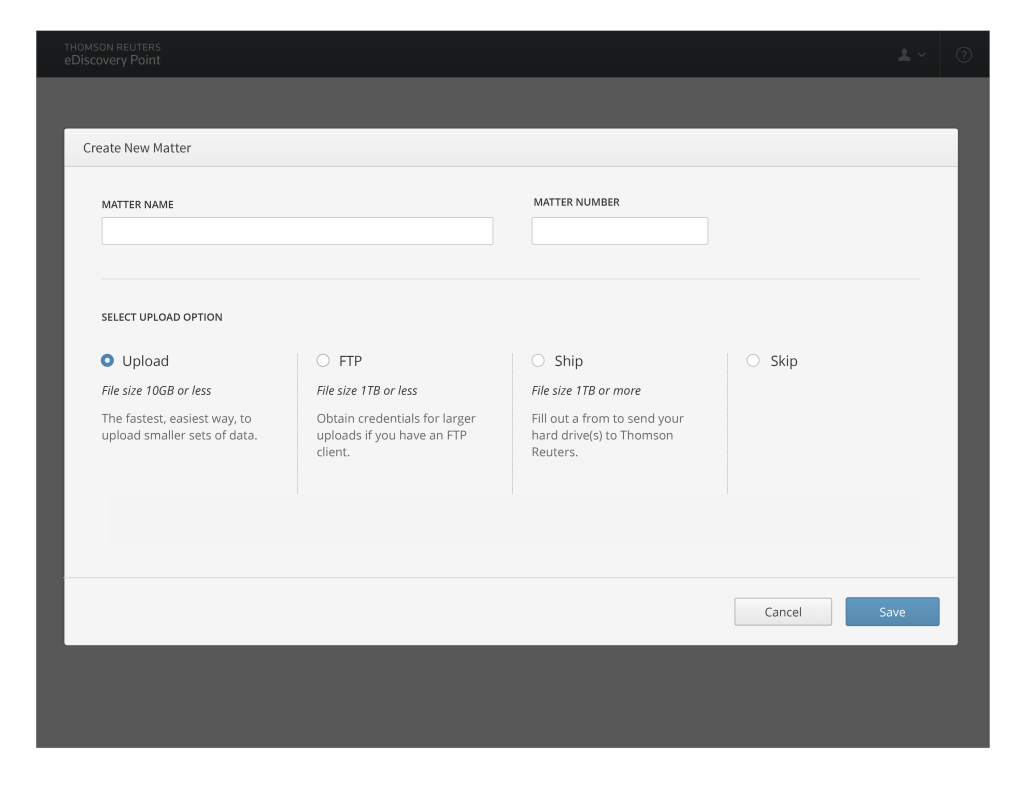Pick the Skip radio button
Viewport: 1024px width, 787px height.
coord(753,361)
